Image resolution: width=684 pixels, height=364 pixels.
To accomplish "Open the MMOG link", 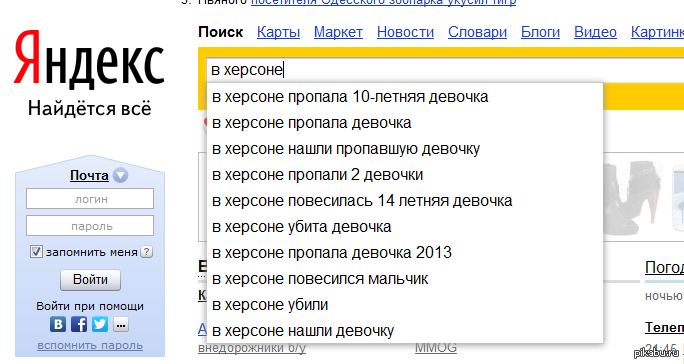I will (435, 348).
